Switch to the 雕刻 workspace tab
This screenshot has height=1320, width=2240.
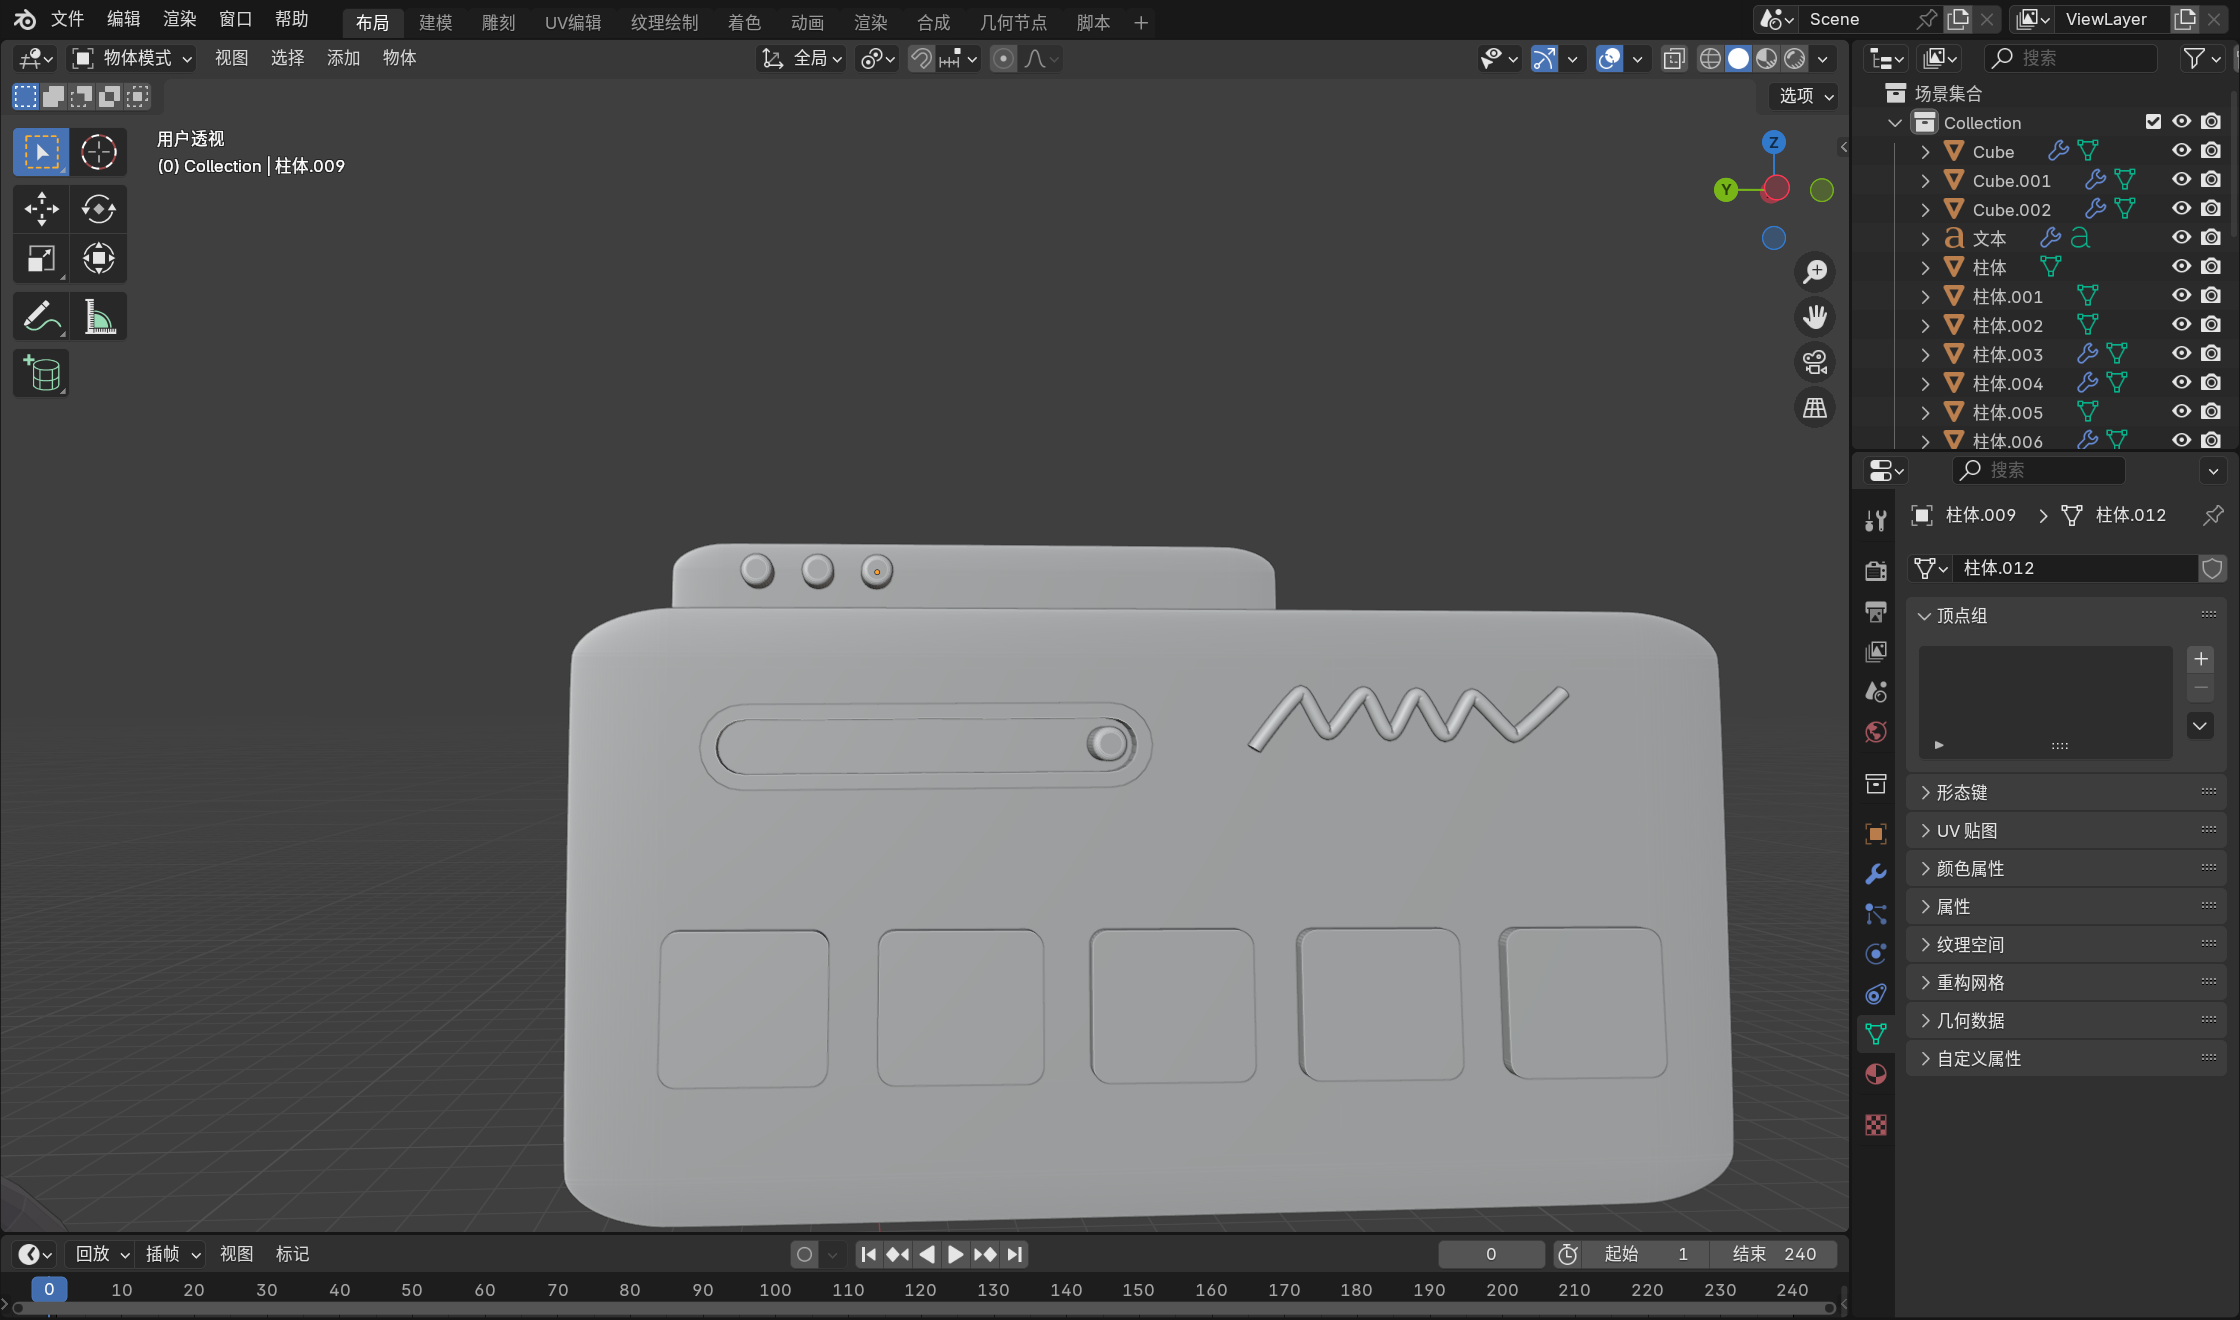[498, 22]
